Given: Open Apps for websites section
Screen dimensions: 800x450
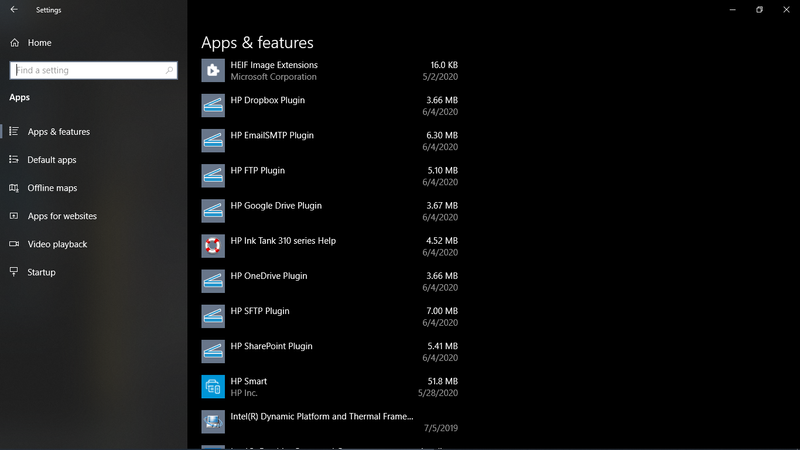Looking at the screenshot, I should click(x=62, y=216).
